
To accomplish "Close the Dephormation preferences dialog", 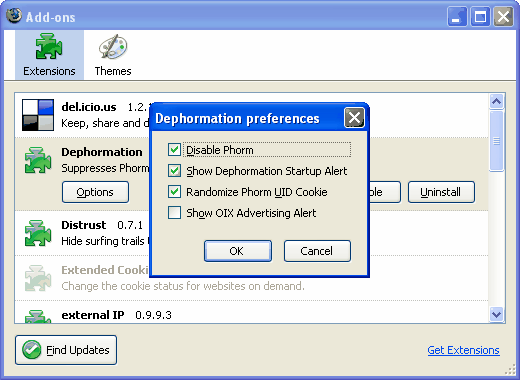I will click(x=354, y=118).
